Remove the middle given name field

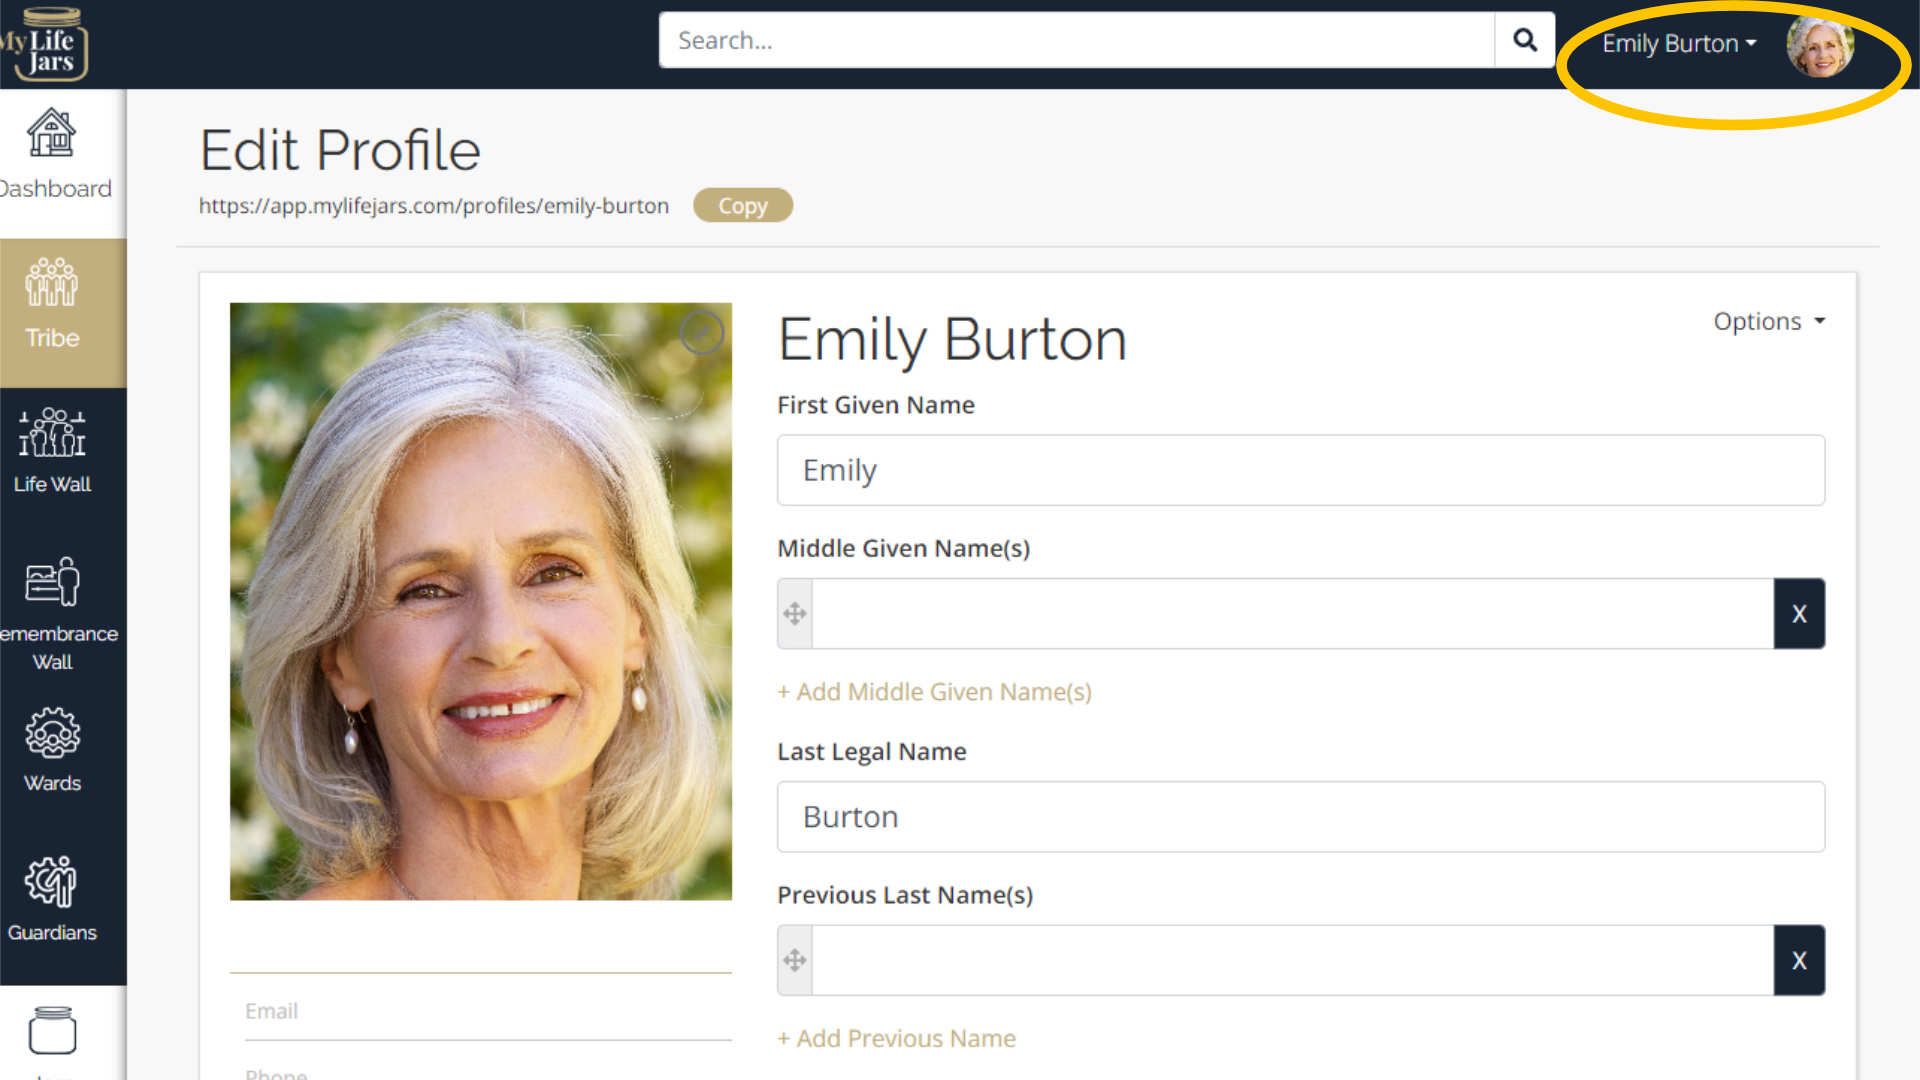pyautogui.click(x=1798, y=614)
